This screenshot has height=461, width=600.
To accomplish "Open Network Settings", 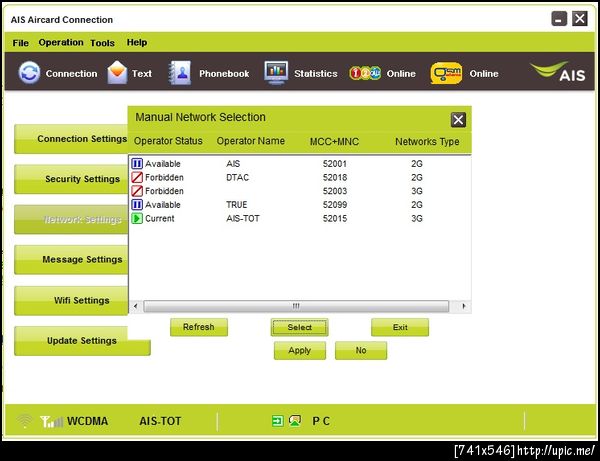I will tap(71, 220).
